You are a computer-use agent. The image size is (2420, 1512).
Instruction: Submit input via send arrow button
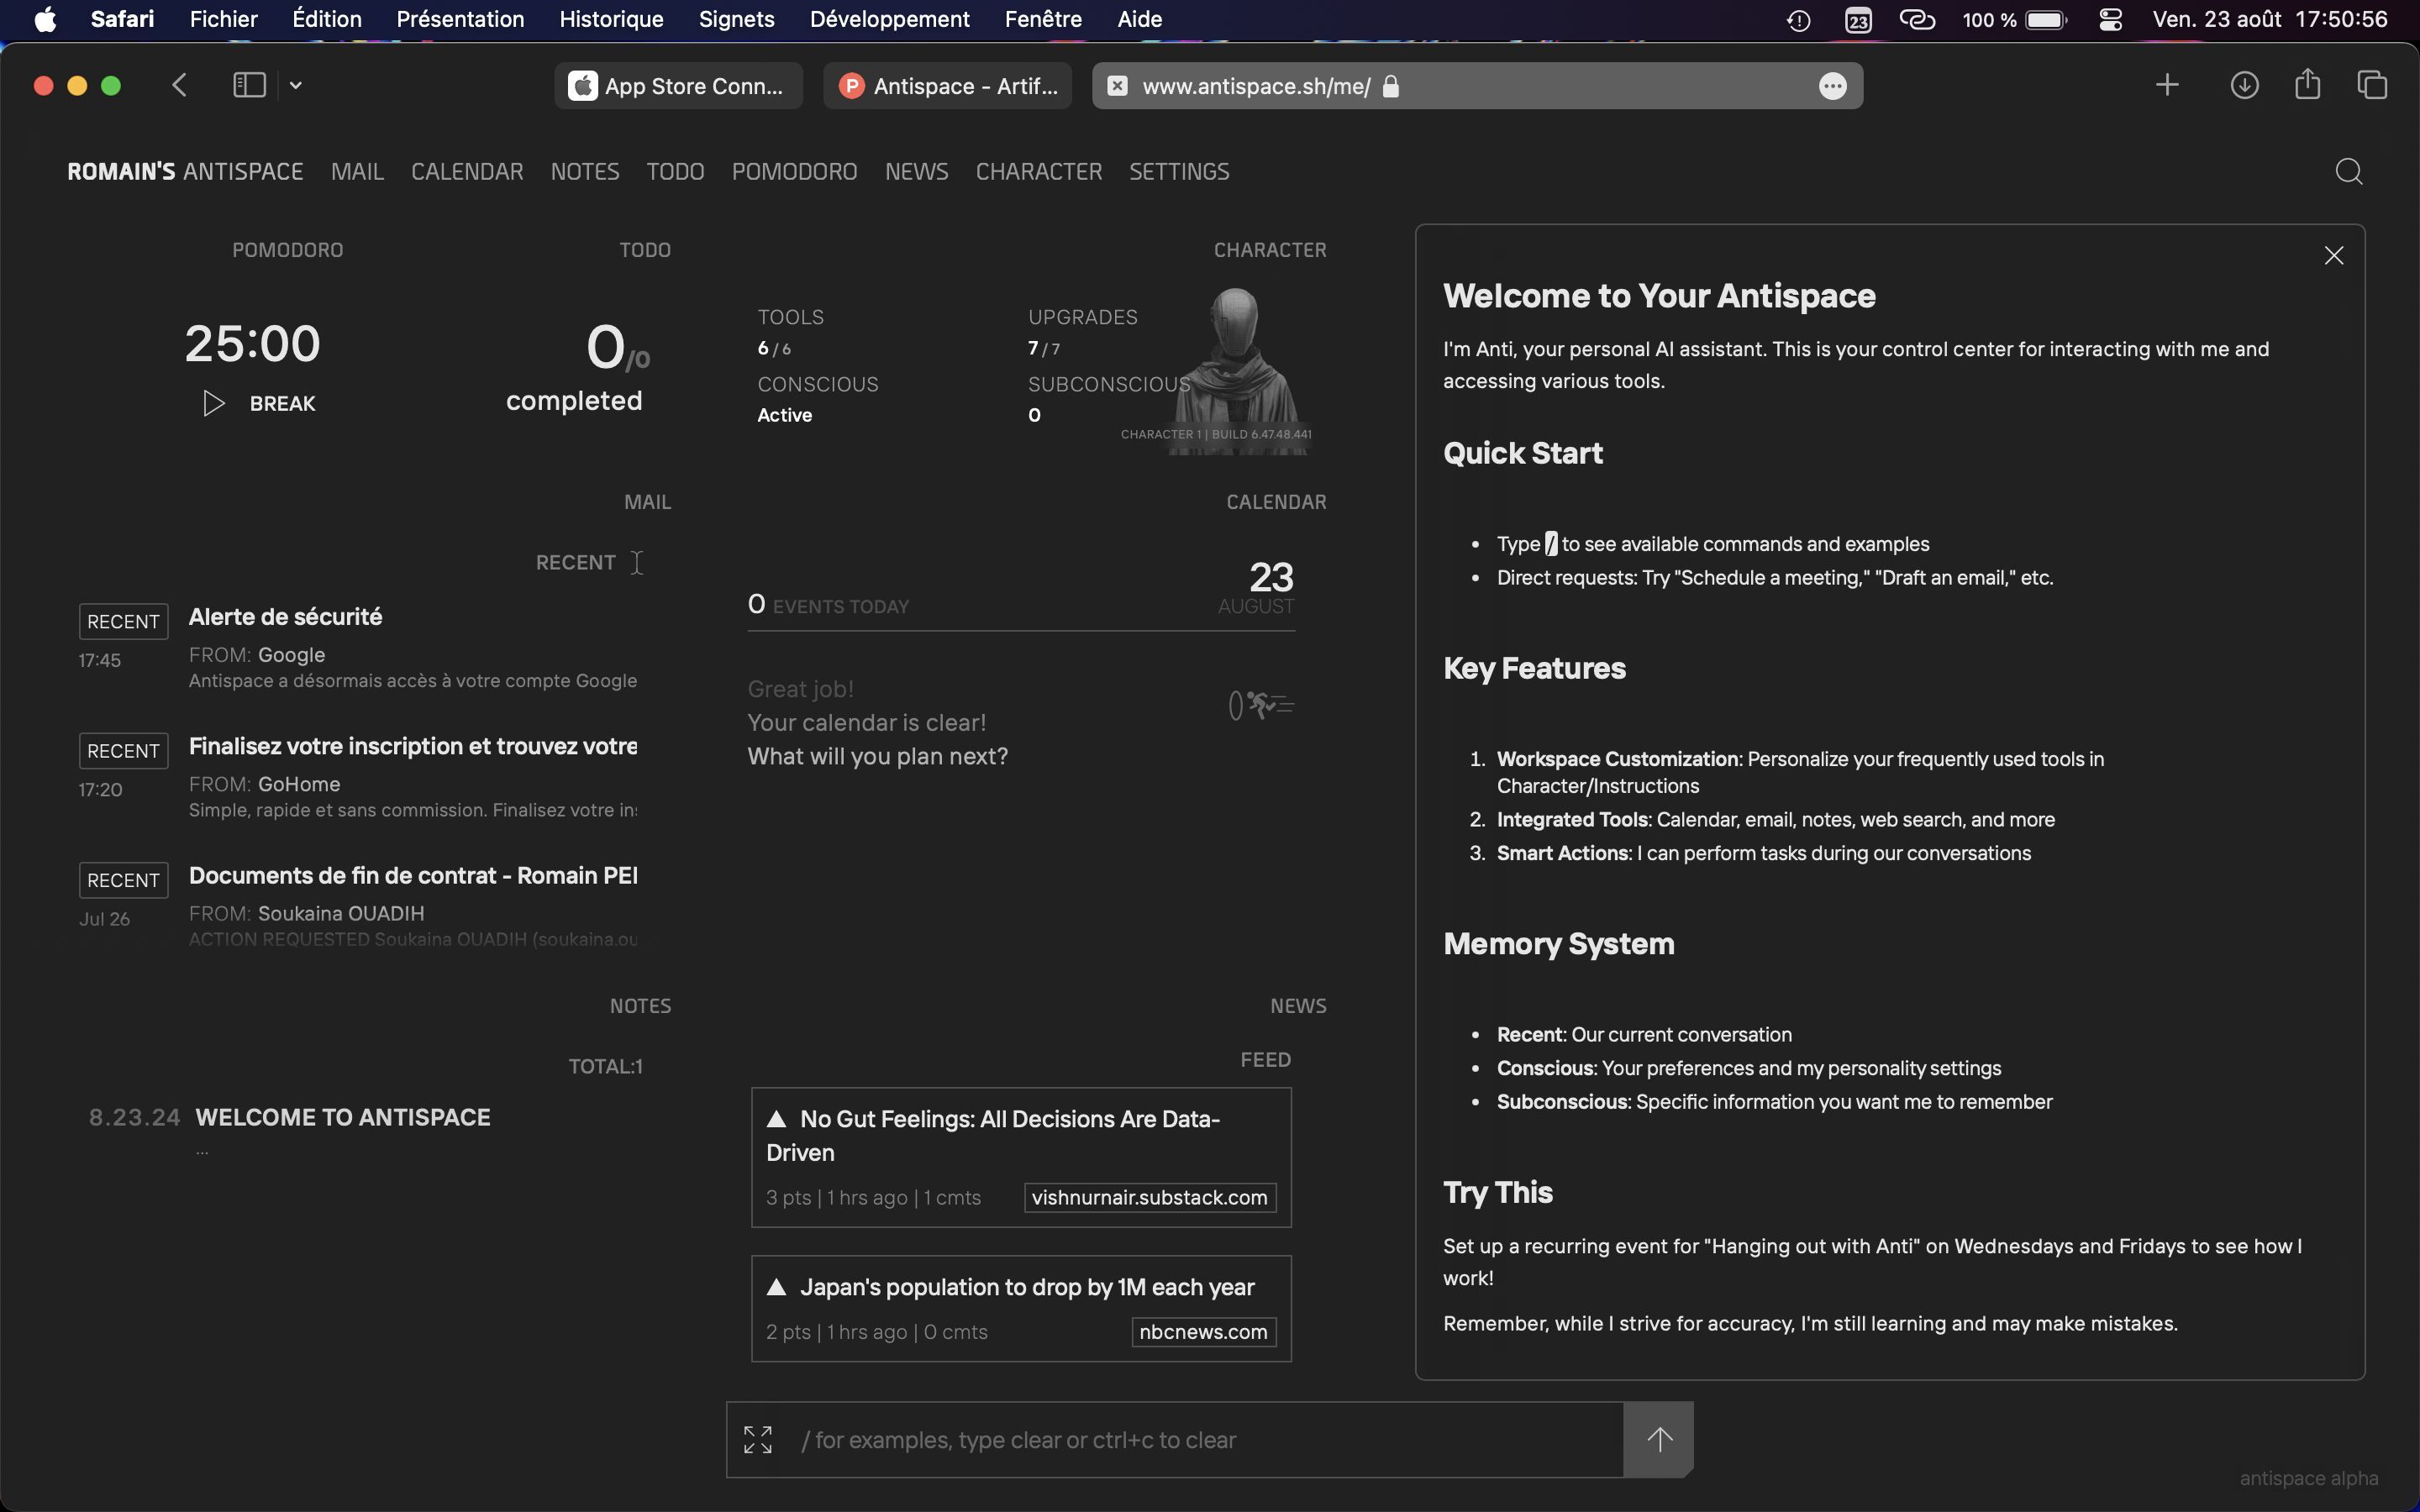(x=1657, y=1437)
